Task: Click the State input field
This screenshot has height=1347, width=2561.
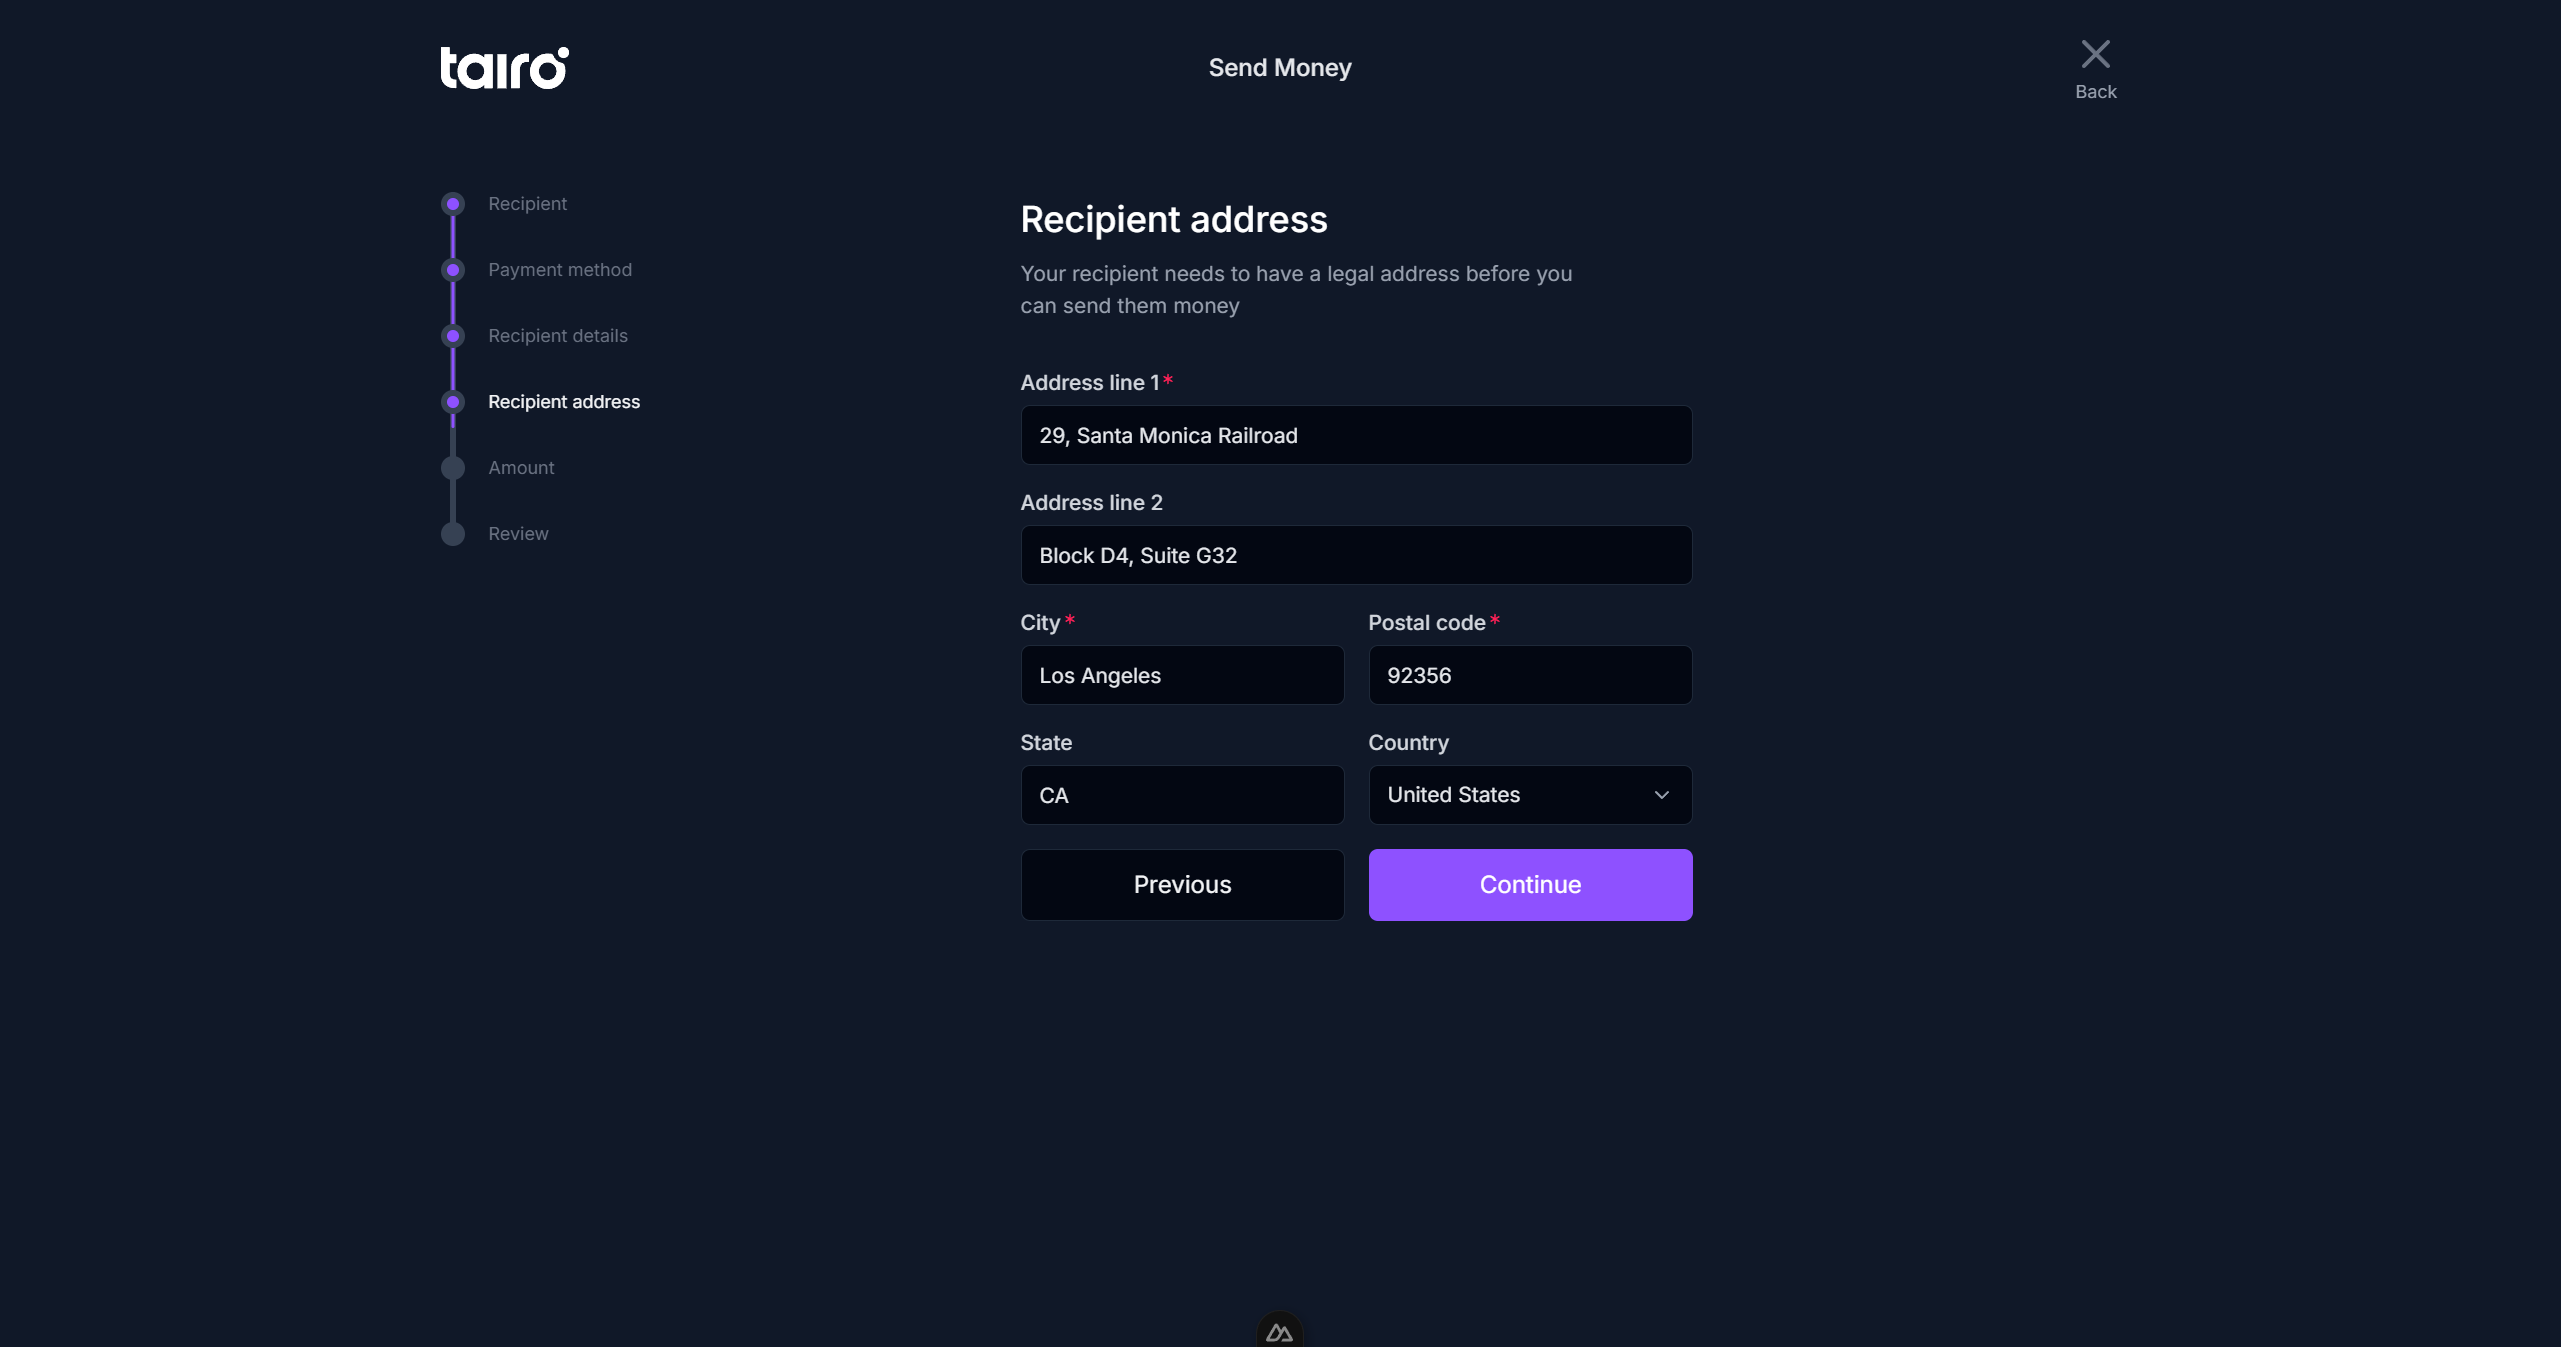Action: [x=1181, y=795]
